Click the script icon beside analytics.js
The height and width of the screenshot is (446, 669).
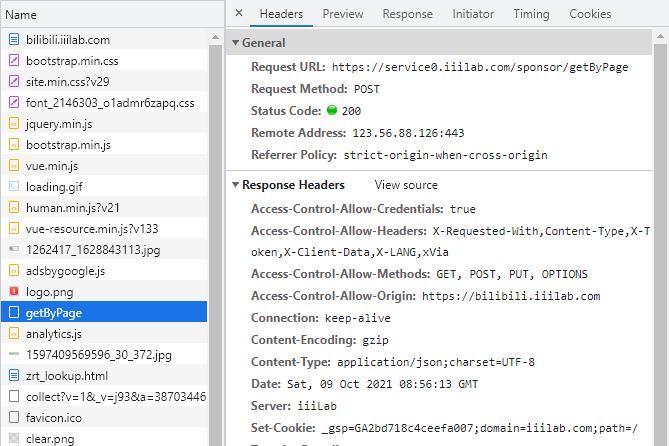click(x=14, y=333)
